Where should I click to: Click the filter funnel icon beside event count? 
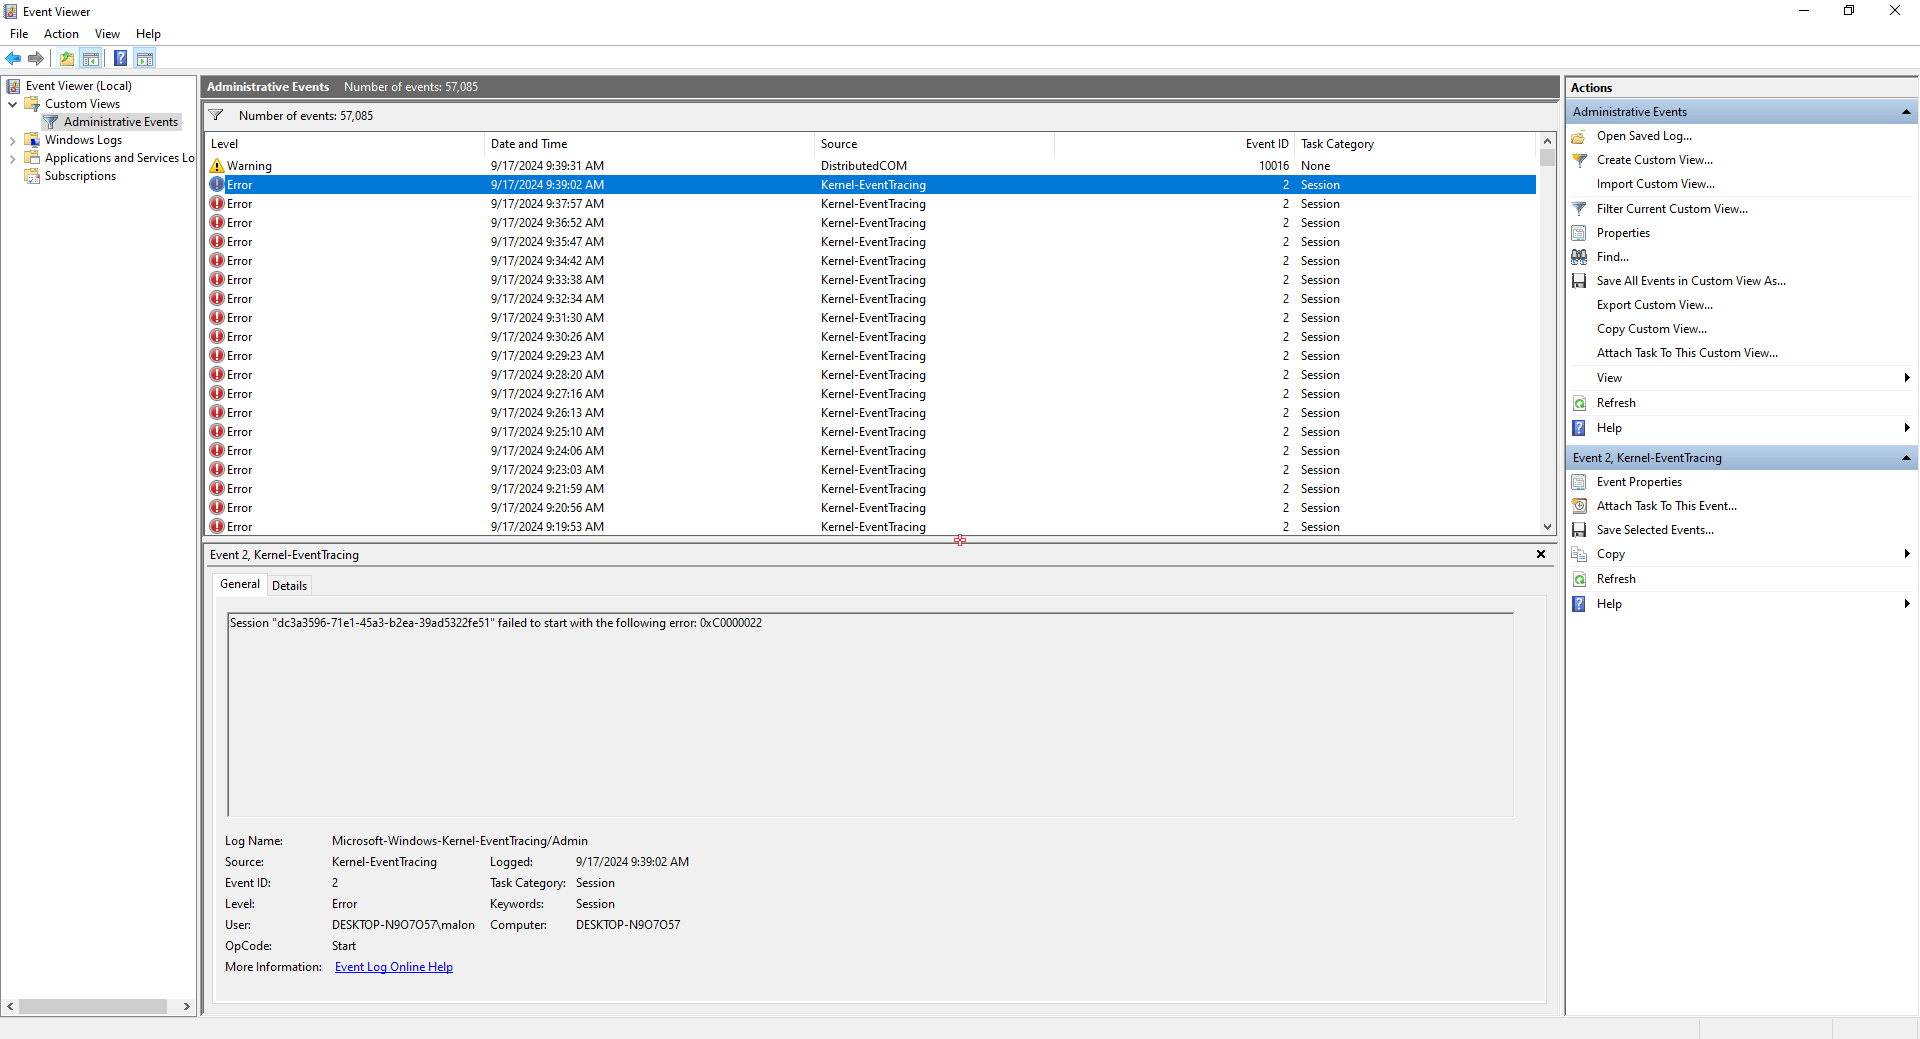click(x=216, y=115)
